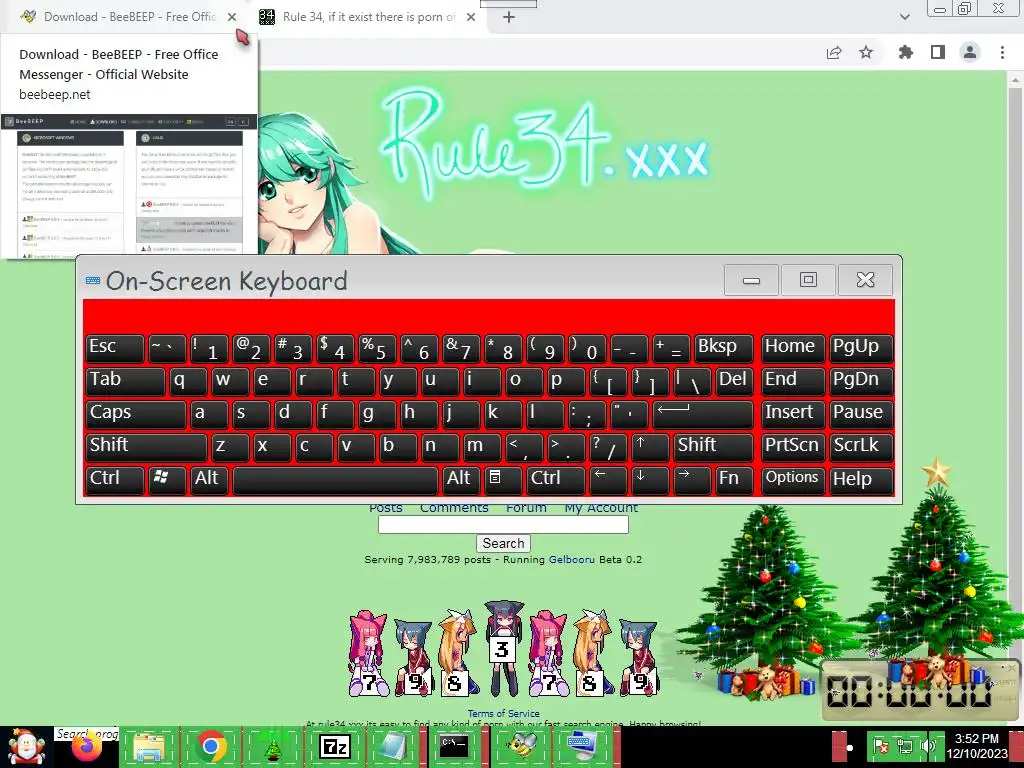Toggle the Caps lock key
The image size is (1024, 768).
pyautogui.click(x=136, y=414)
